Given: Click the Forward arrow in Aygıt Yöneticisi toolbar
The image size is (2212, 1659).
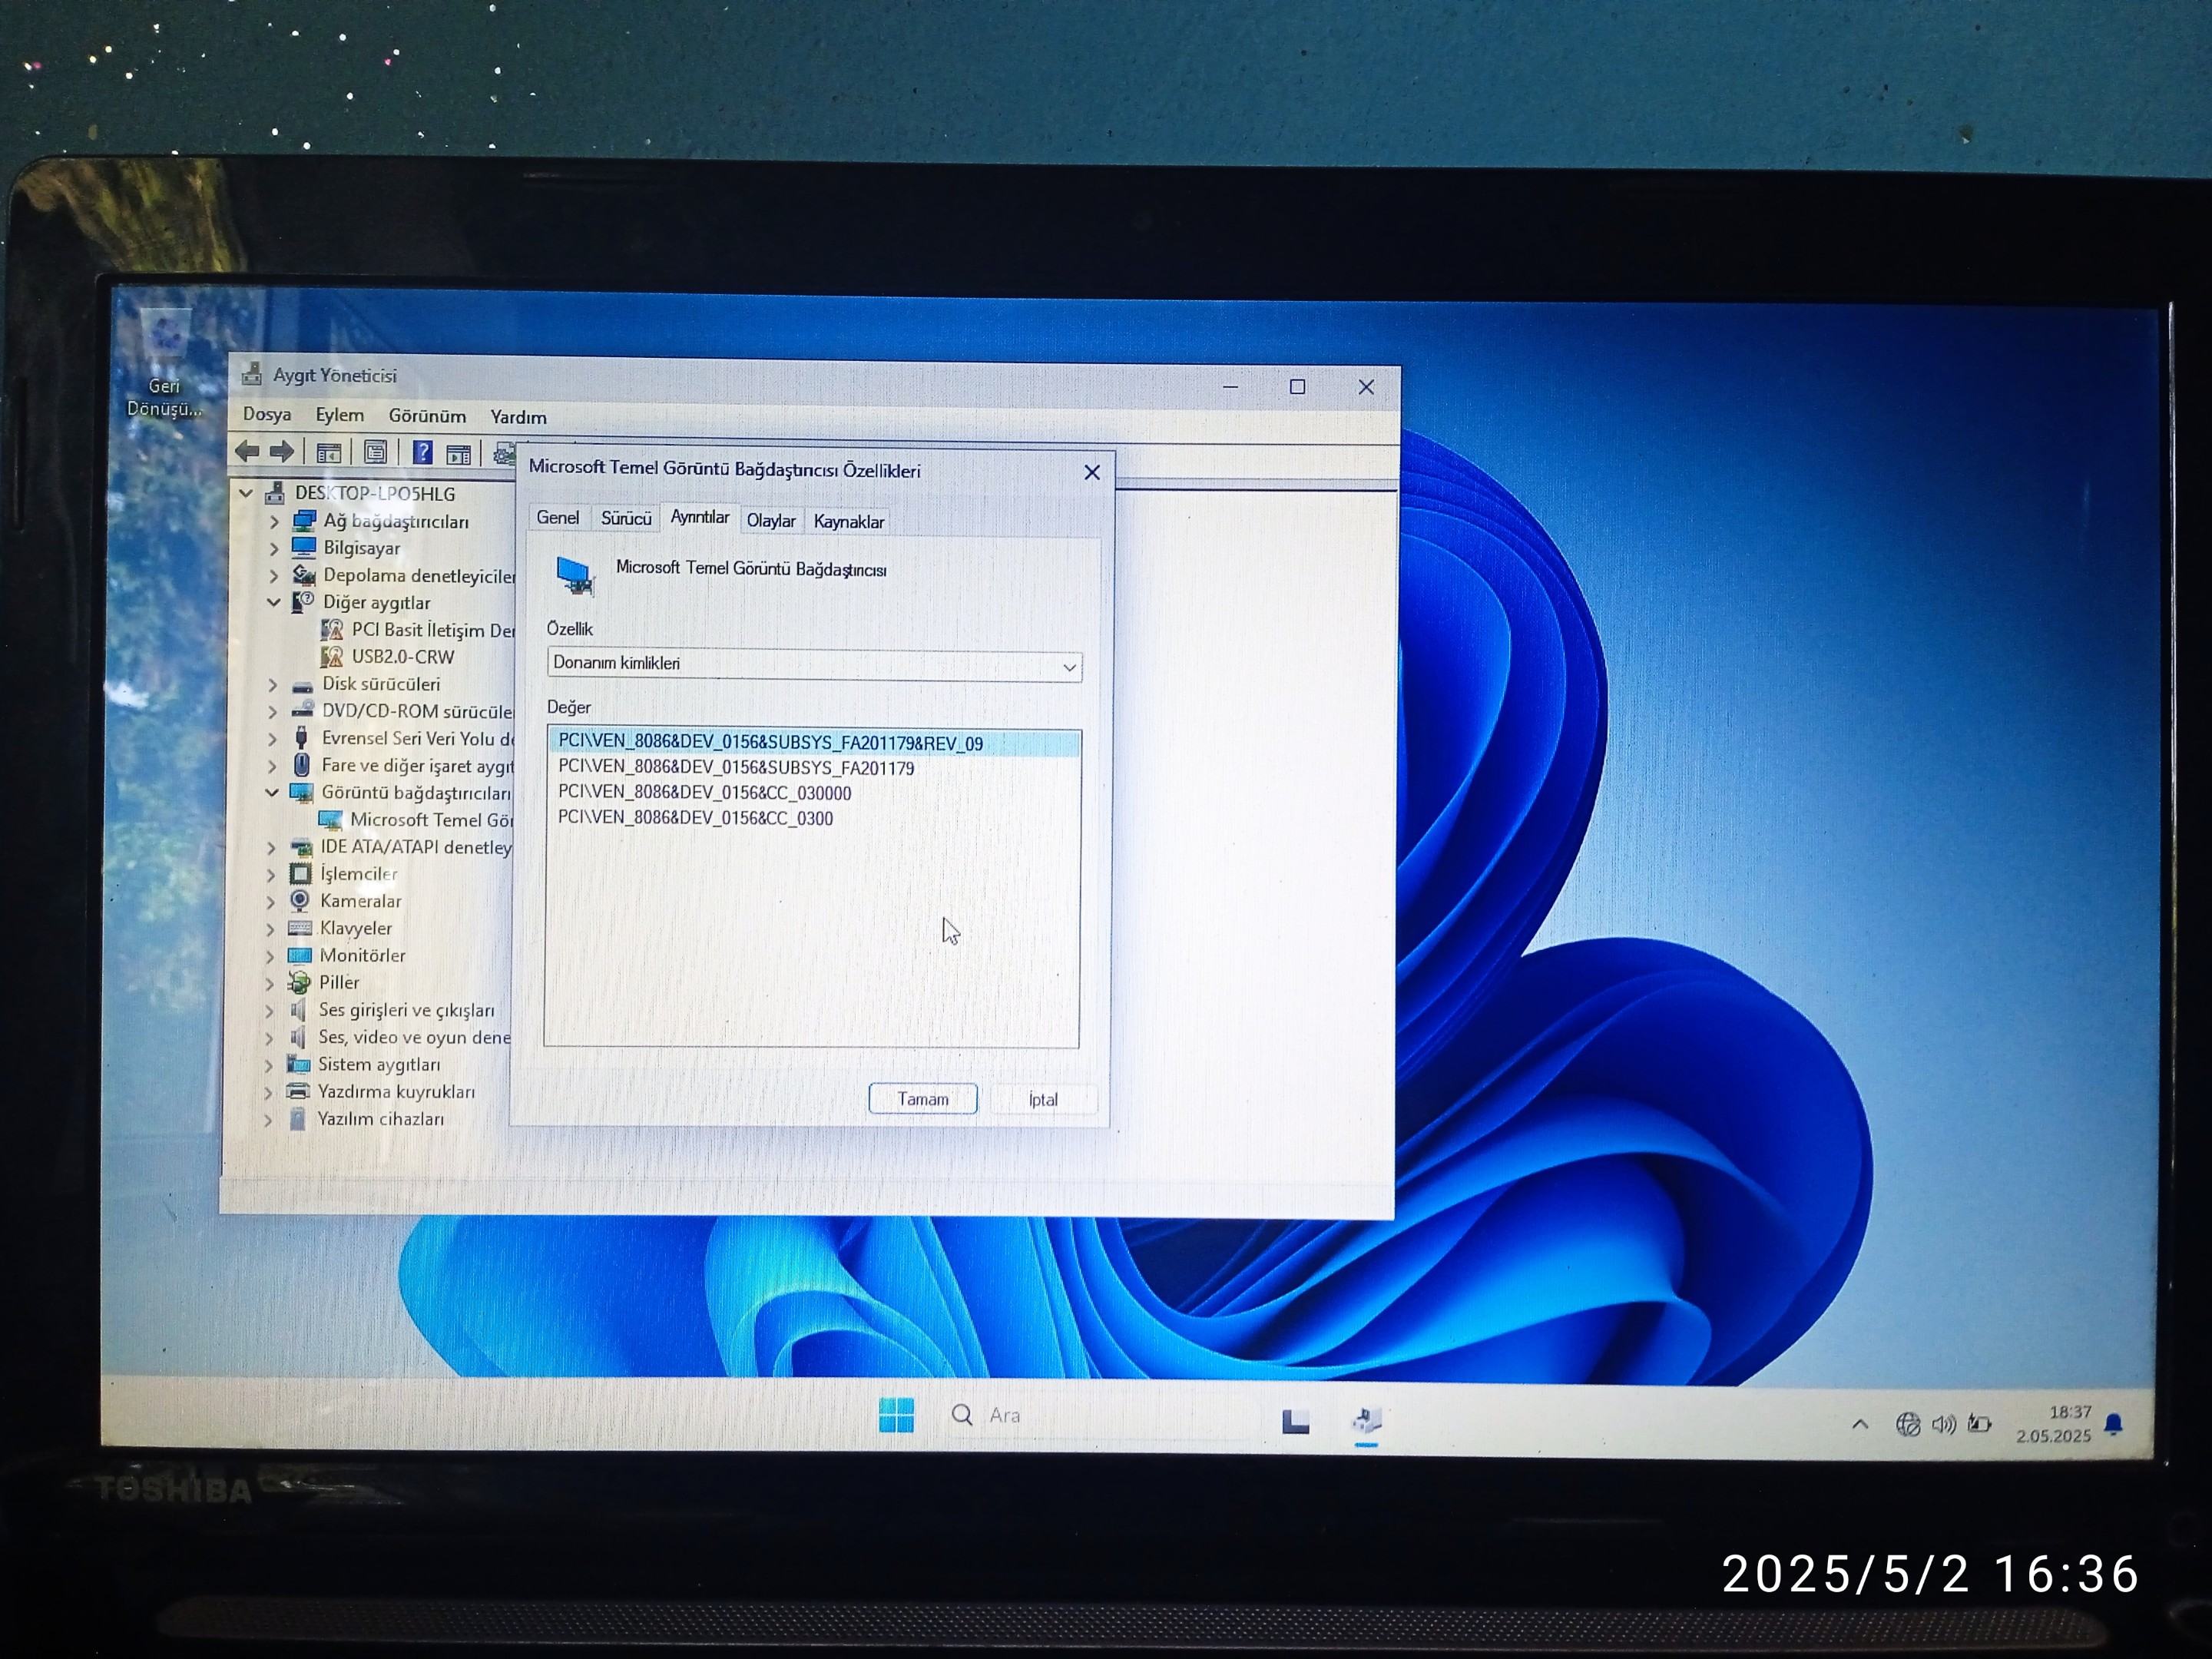Looking at the screenshot, I should tap(282, 451).
